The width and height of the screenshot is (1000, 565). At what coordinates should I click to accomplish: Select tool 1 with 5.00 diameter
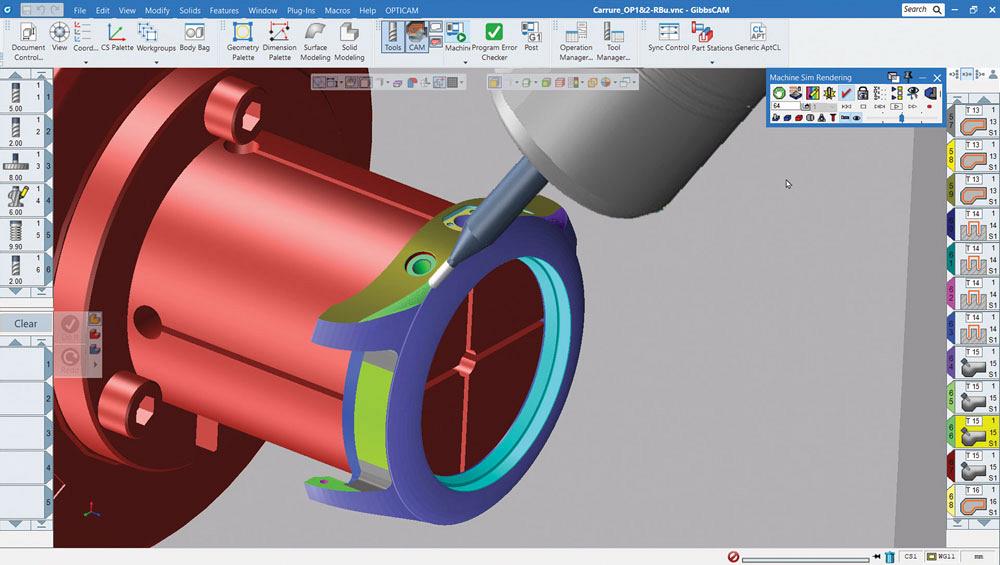click(16, 96)
